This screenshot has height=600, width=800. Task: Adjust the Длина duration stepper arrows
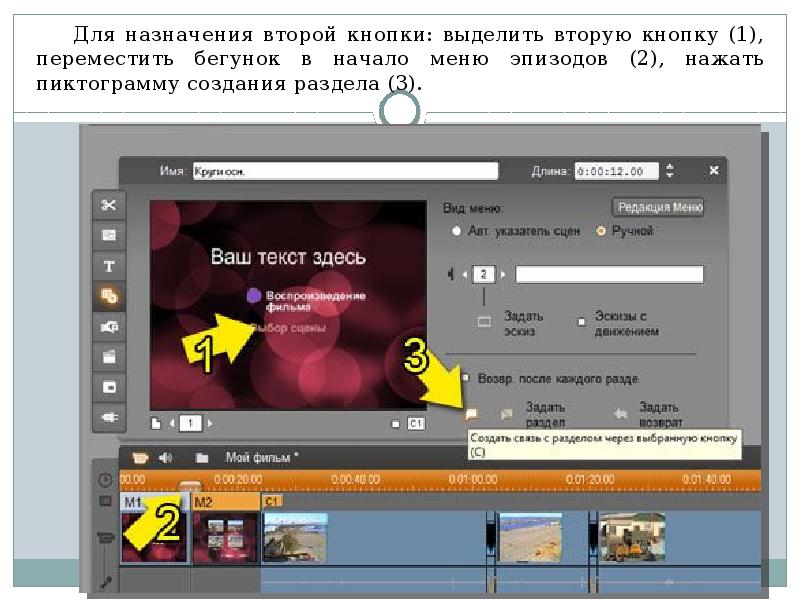[670, 171]
